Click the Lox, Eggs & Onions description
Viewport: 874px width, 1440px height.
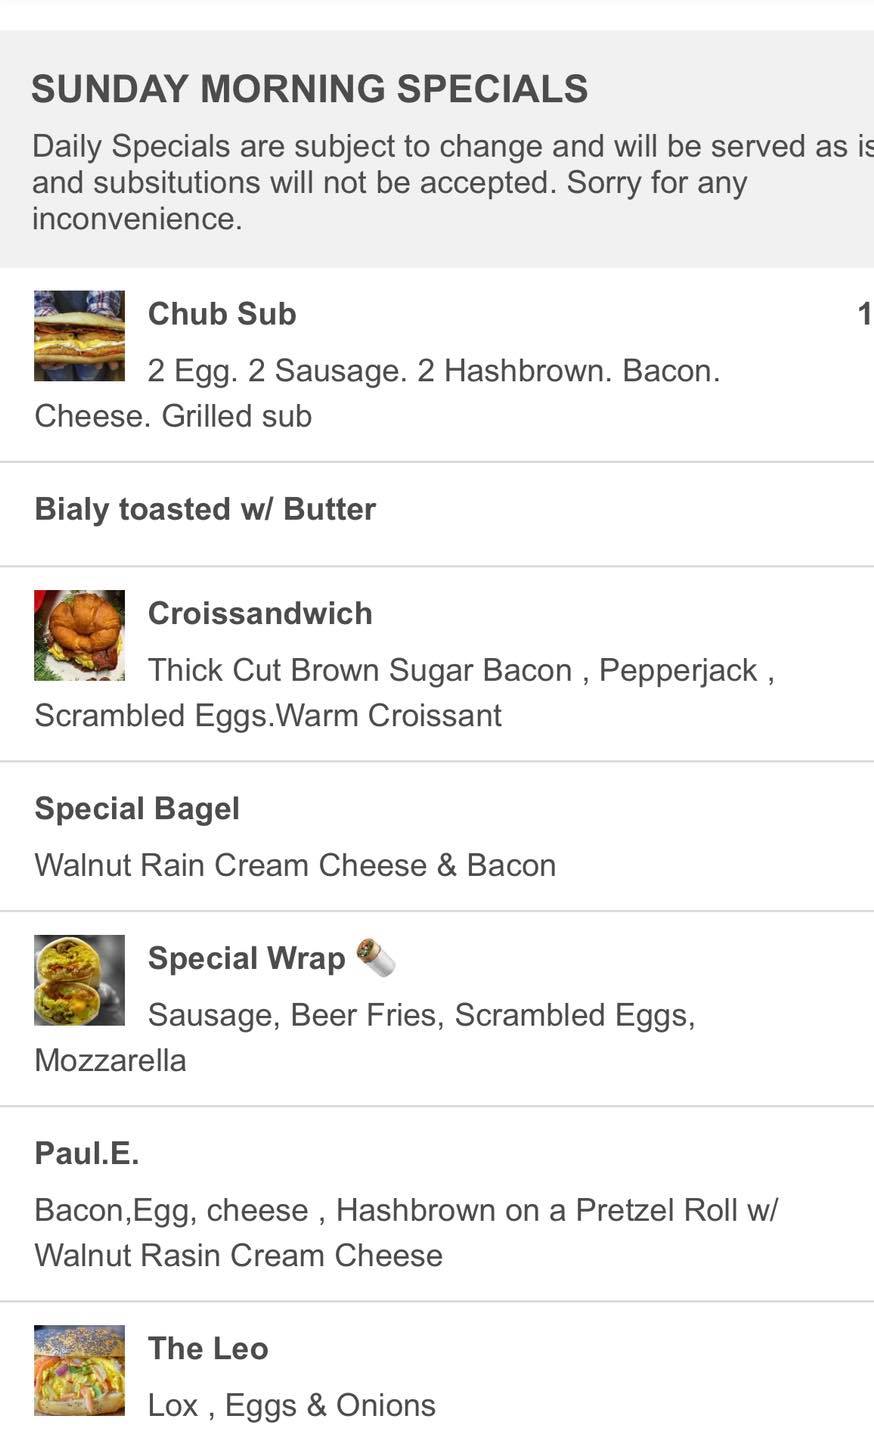tap(291, 1405)
